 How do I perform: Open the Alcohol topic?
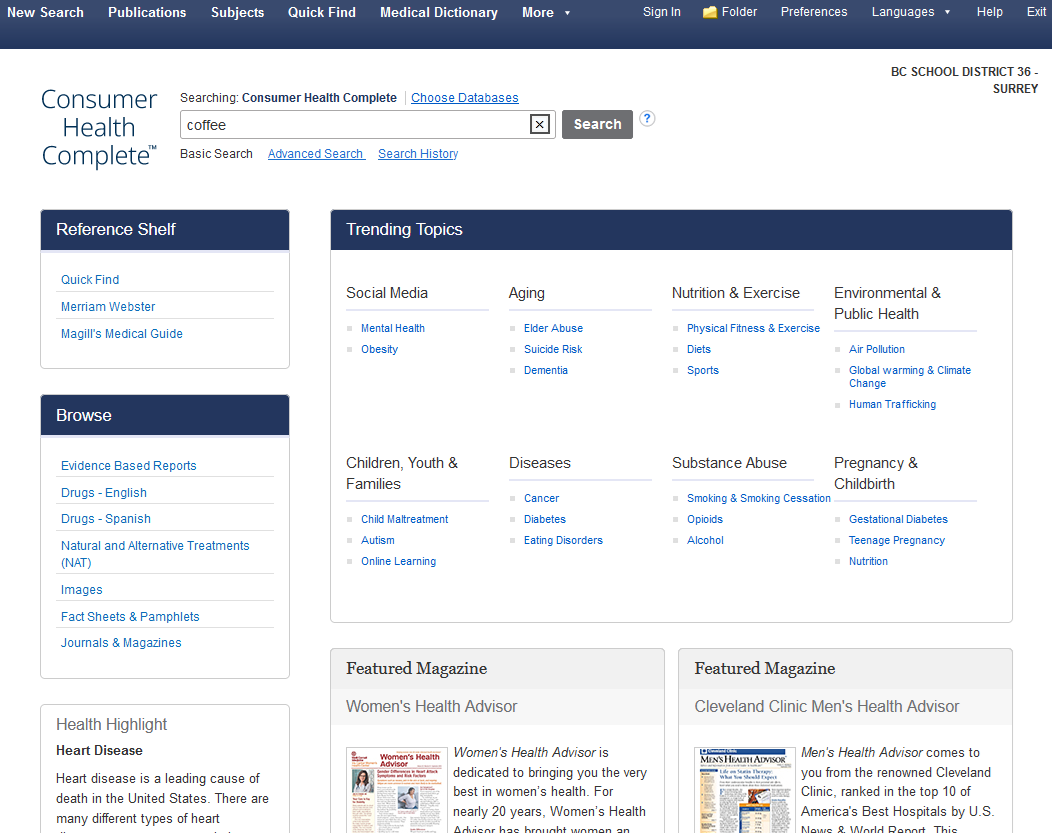(x=705, y=540)
